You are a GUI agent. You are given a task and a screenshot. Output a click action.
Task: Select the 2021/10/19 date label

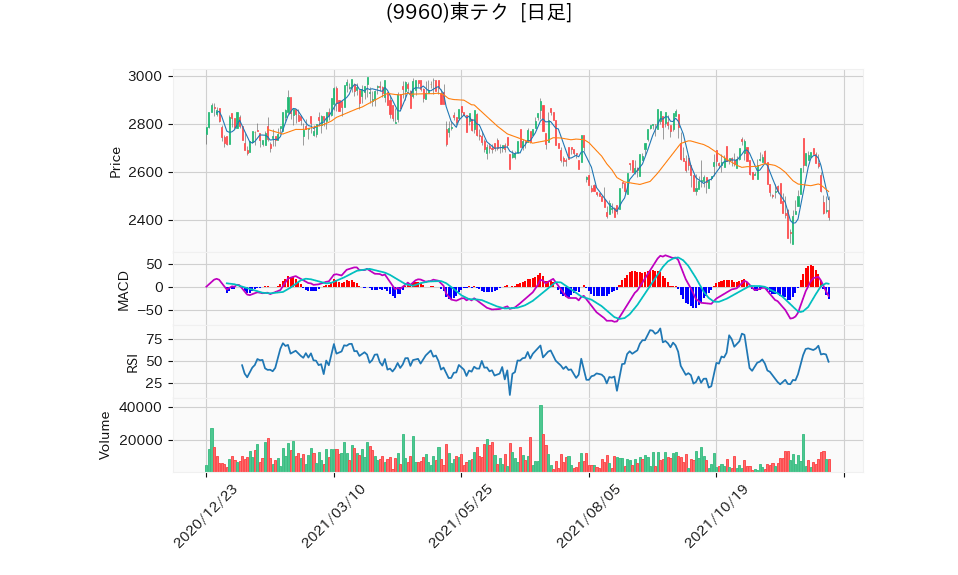point(715,516)
